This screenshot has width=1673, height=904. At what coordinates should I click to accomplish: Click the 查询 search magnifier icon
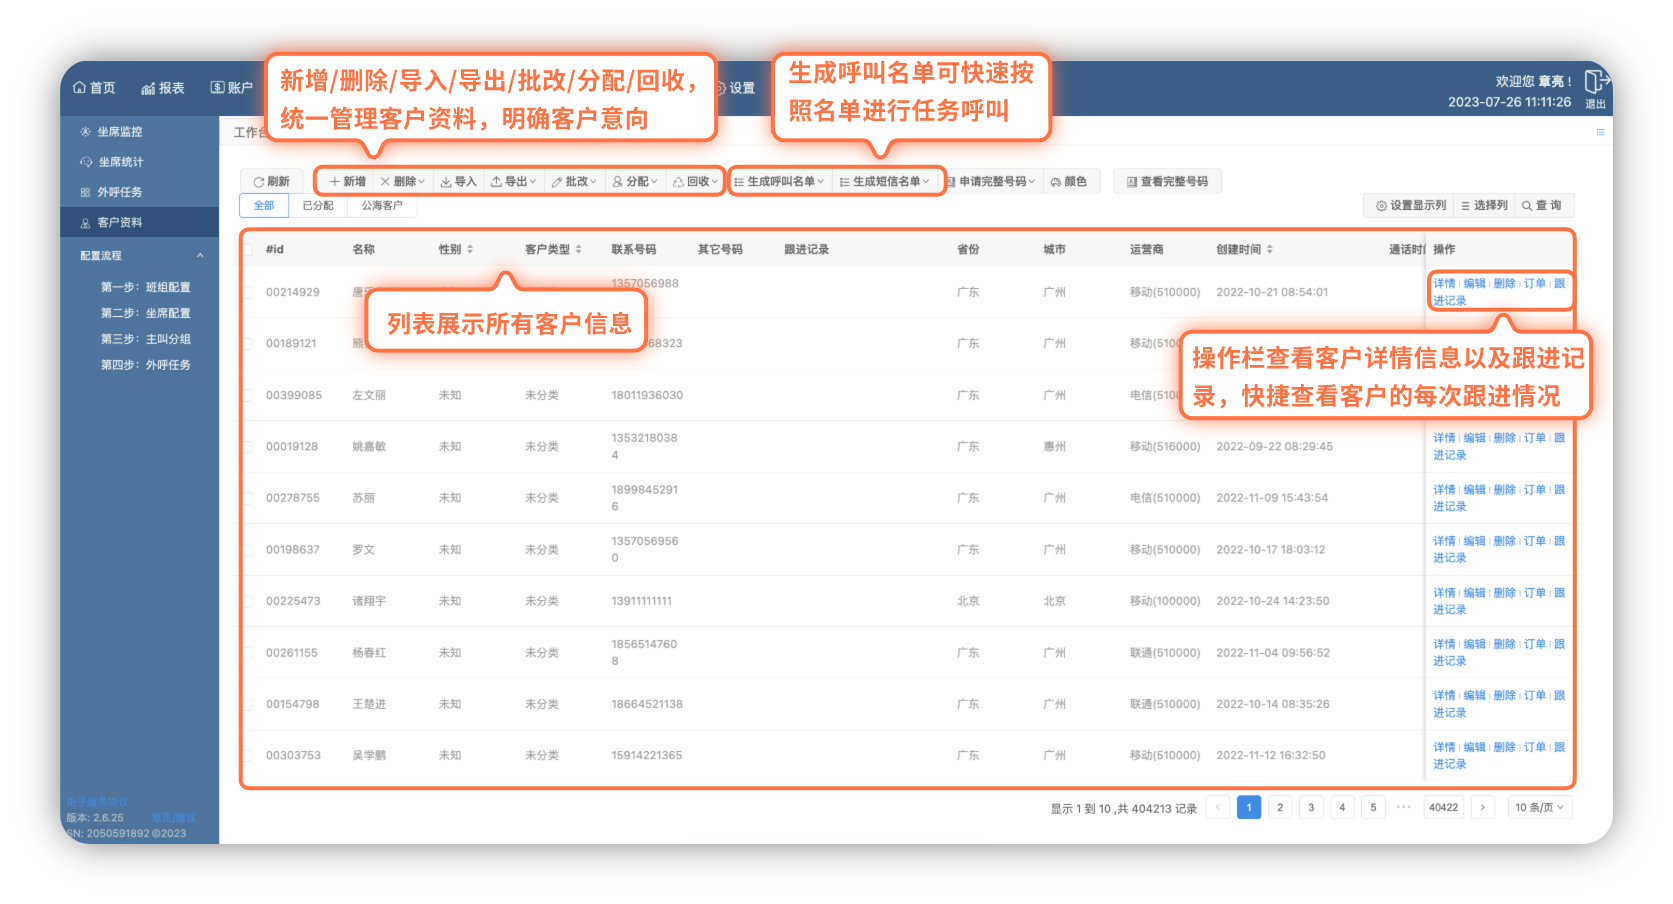coord(1527,206)
